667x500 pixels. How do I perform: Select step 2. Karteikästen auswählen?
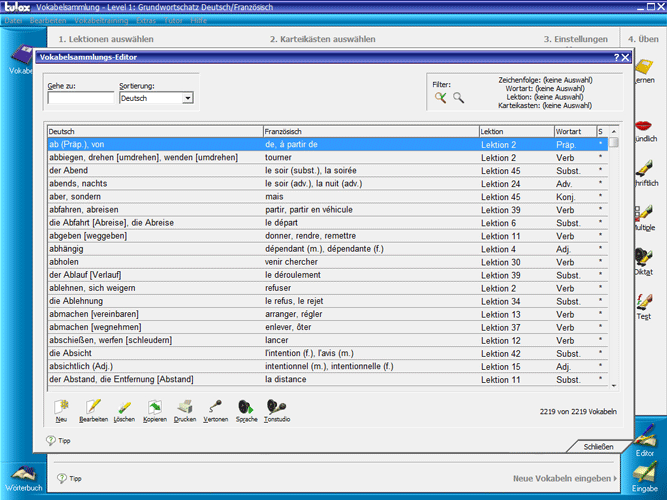pyautogui.click(x=322, y=39)
